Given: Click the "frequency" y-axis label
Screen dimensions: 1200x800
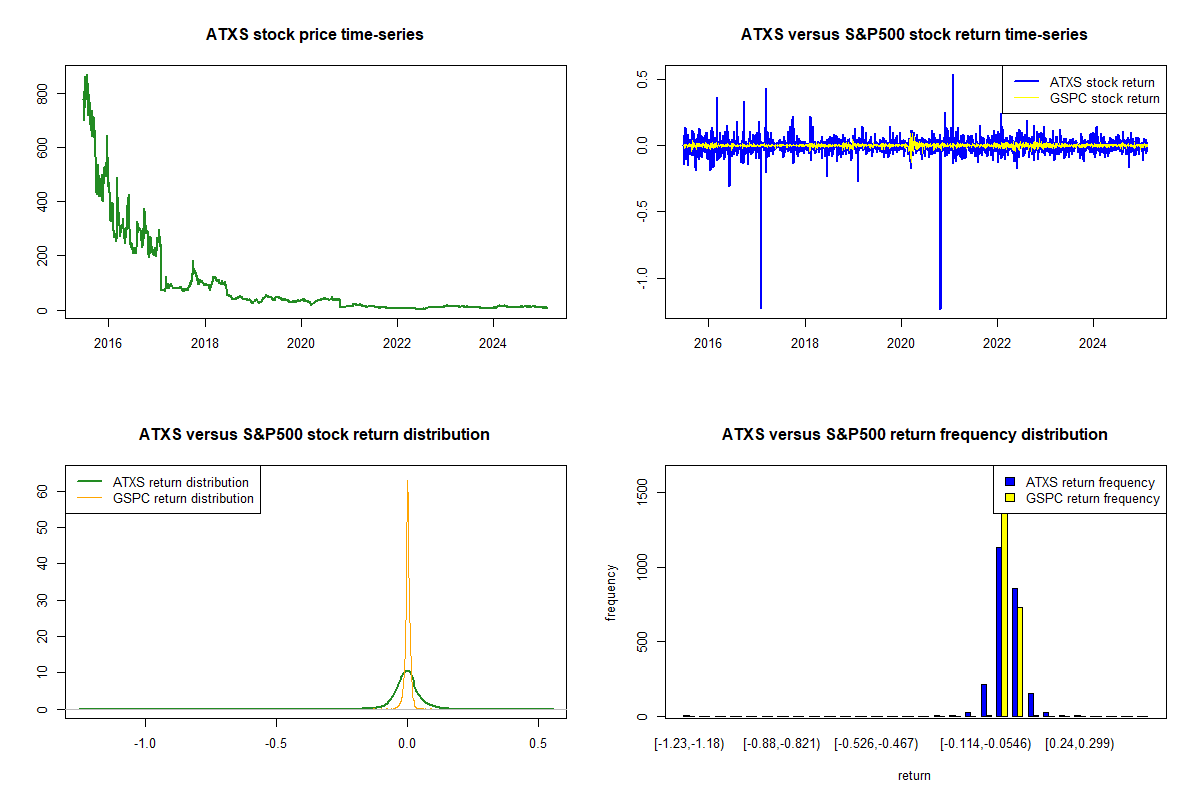Looking at the screenshot, I should pyautogui.click(x=611, y=592).
